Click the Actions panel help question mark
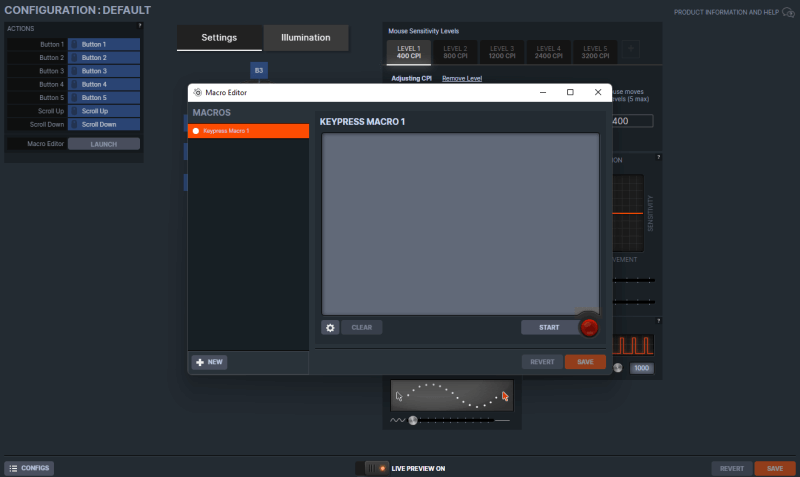The width and height of the screenshot is (800, 477). coord(139,25)
